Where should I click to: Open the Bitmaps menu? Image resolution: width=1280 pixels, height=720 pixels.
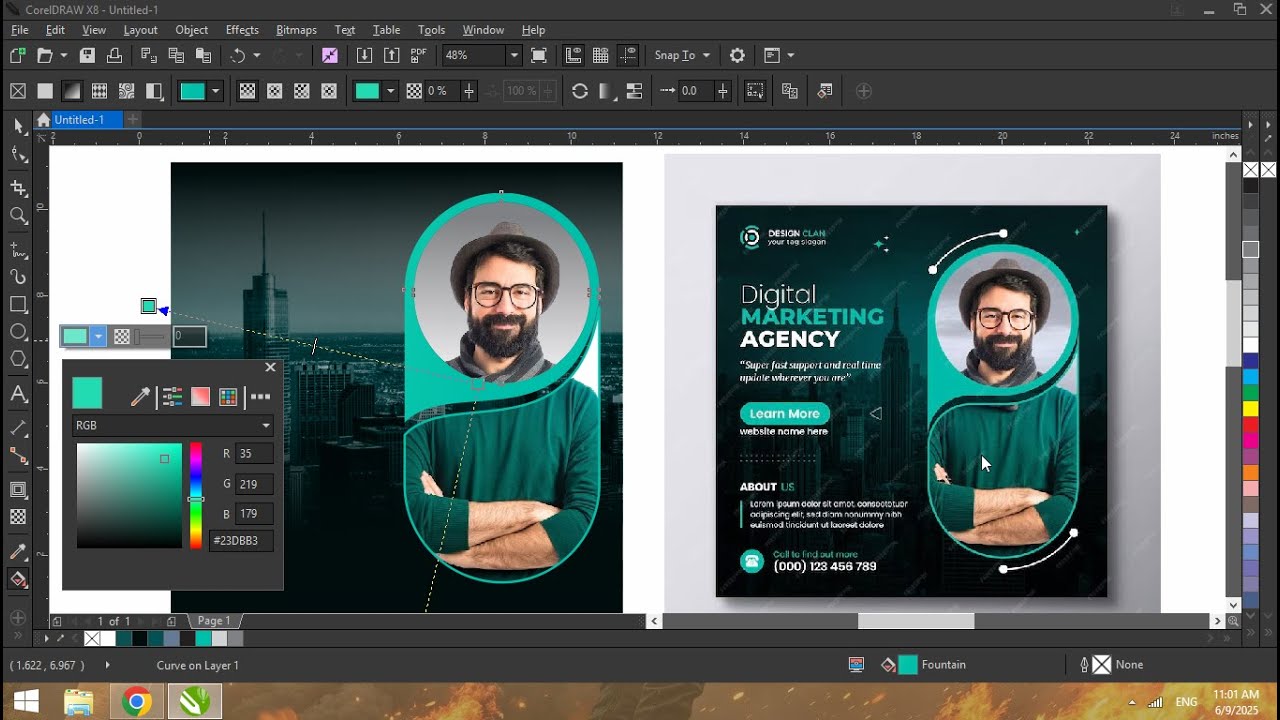click(296, 30)
